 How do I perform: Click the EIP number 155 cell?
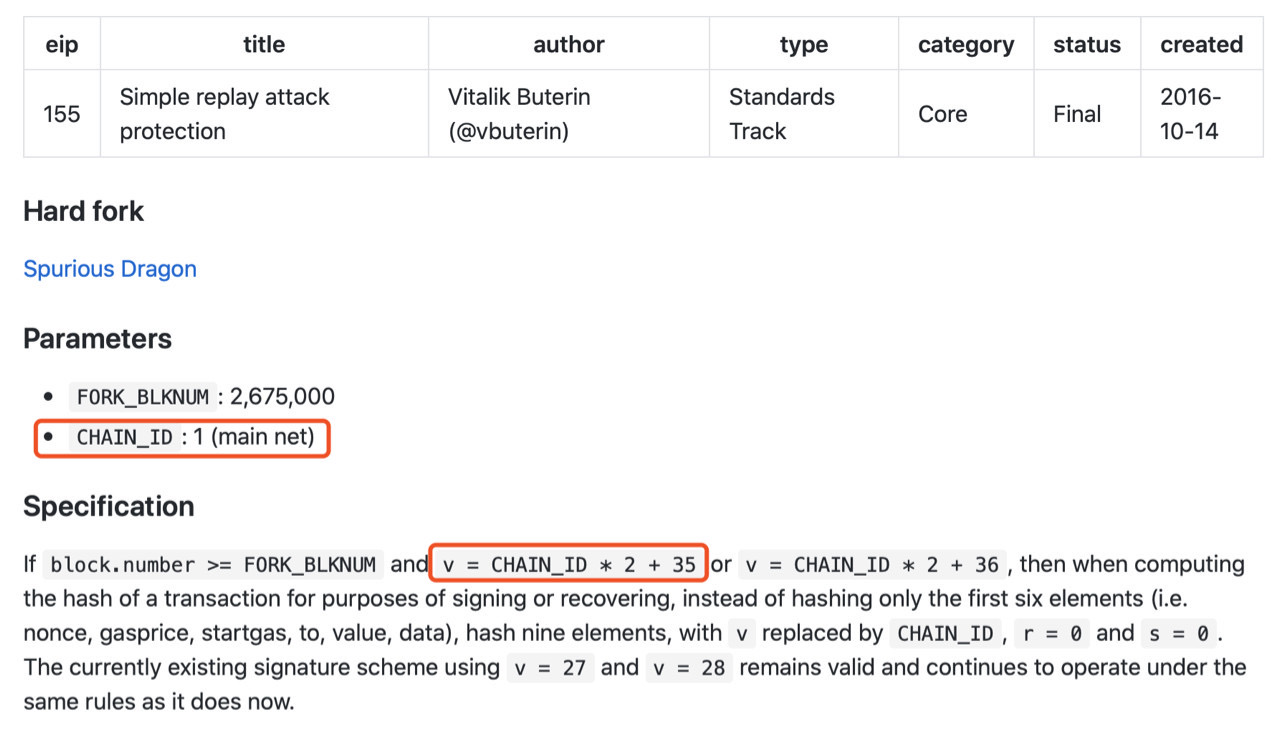[x=62, y=114]
